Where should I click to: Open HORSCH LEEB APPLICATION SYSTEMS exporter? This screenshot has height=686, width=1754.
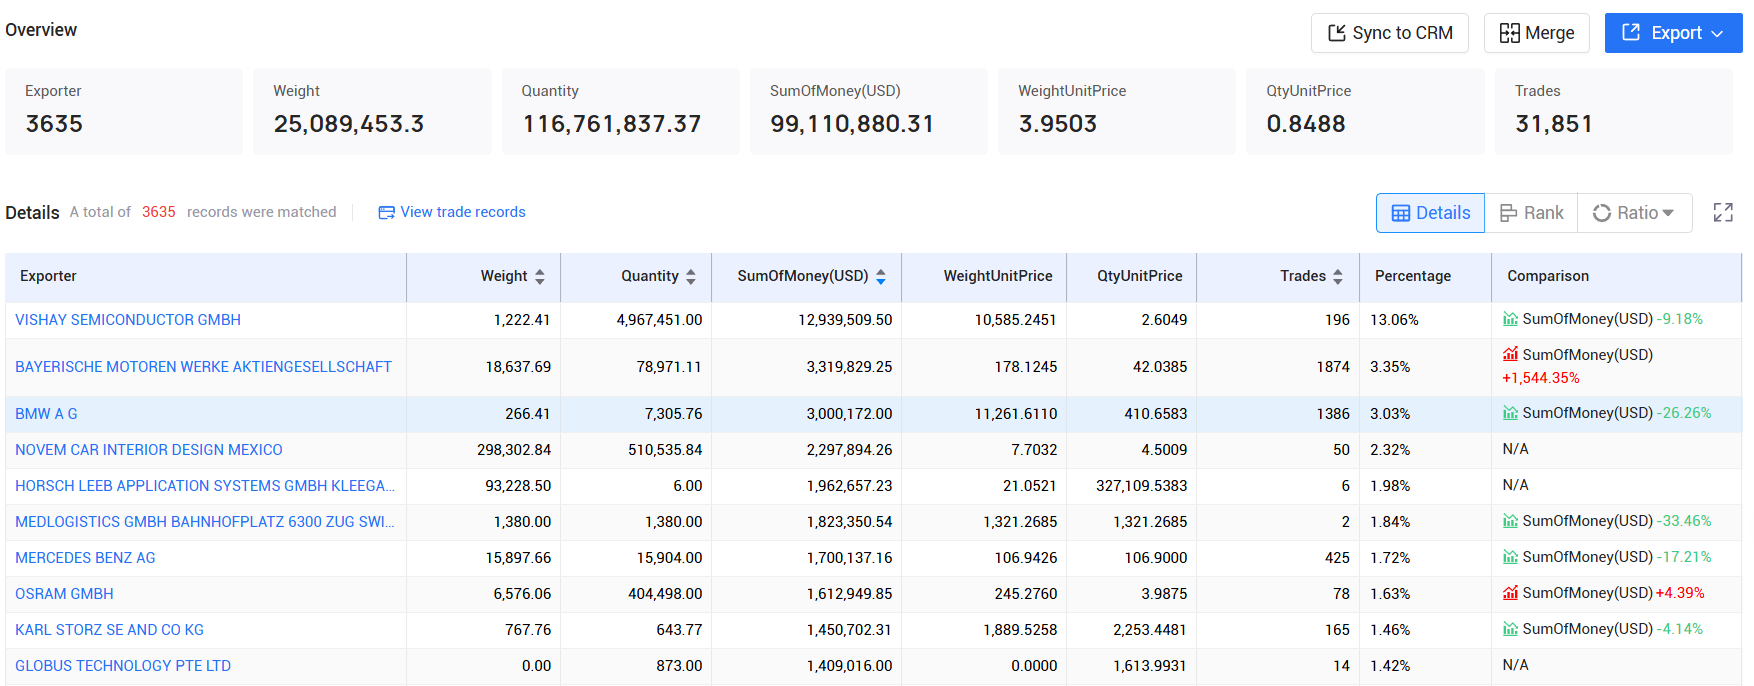tap(205, 486)
